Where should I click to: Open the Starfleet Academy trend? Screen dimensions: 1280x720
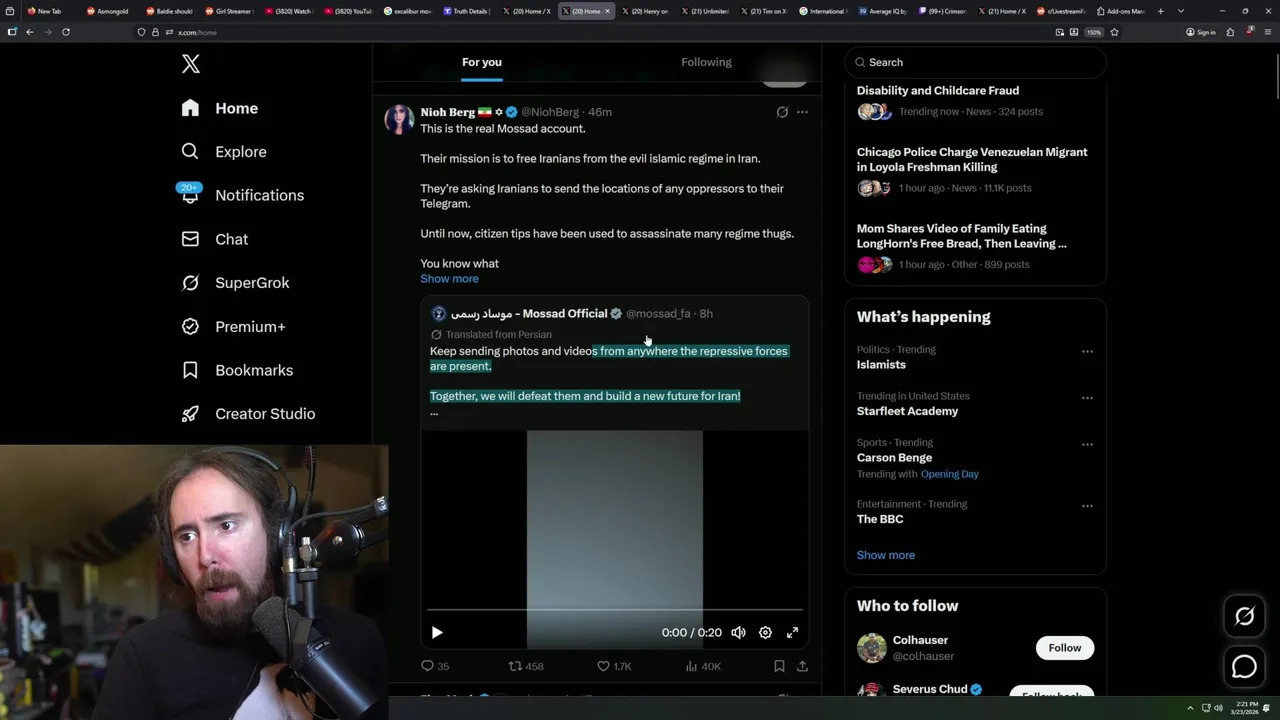coord(907,411)
